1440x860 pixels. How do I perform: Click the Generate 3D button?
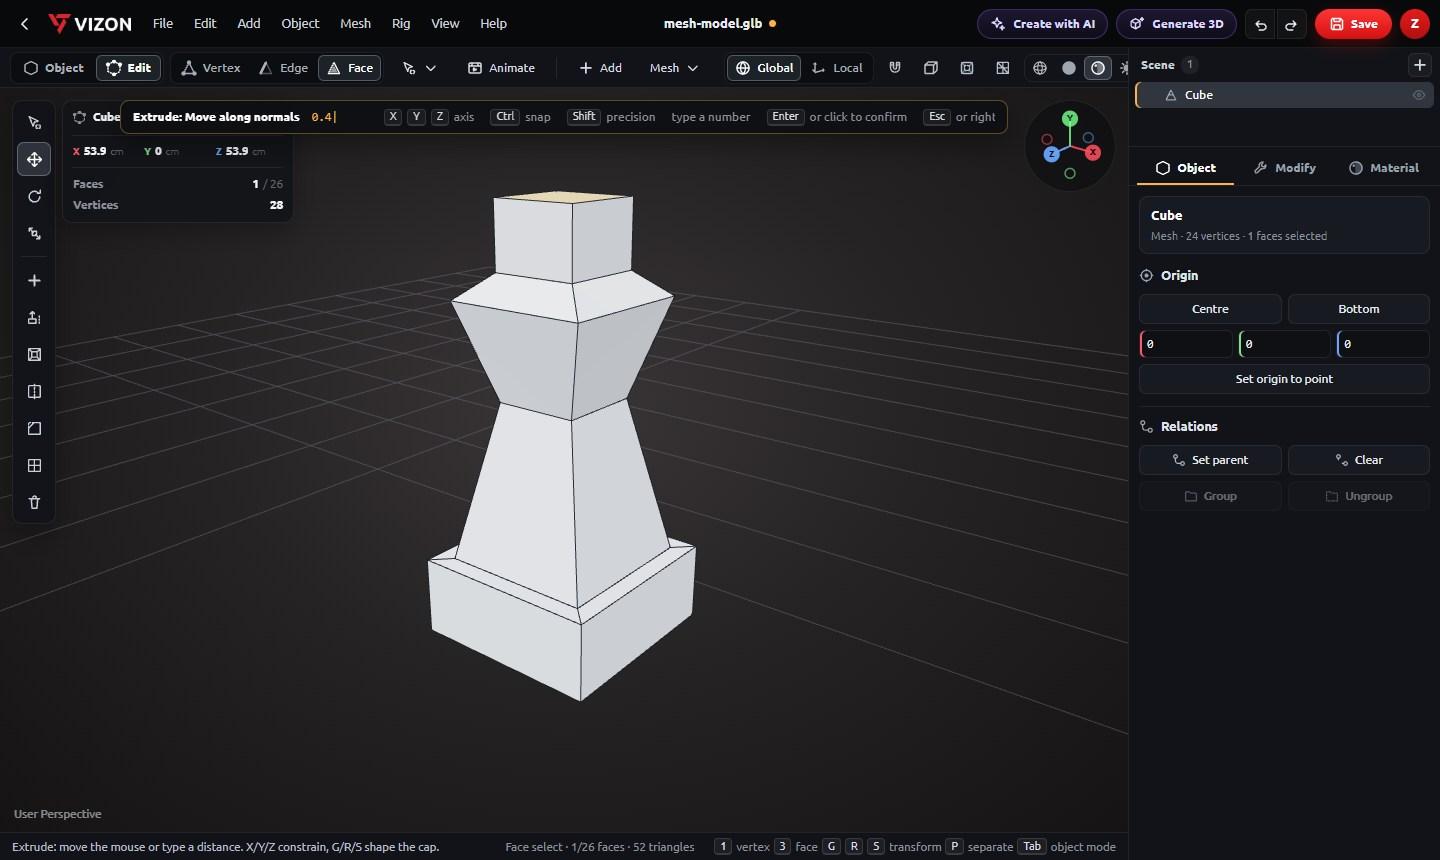[1176, 24]
